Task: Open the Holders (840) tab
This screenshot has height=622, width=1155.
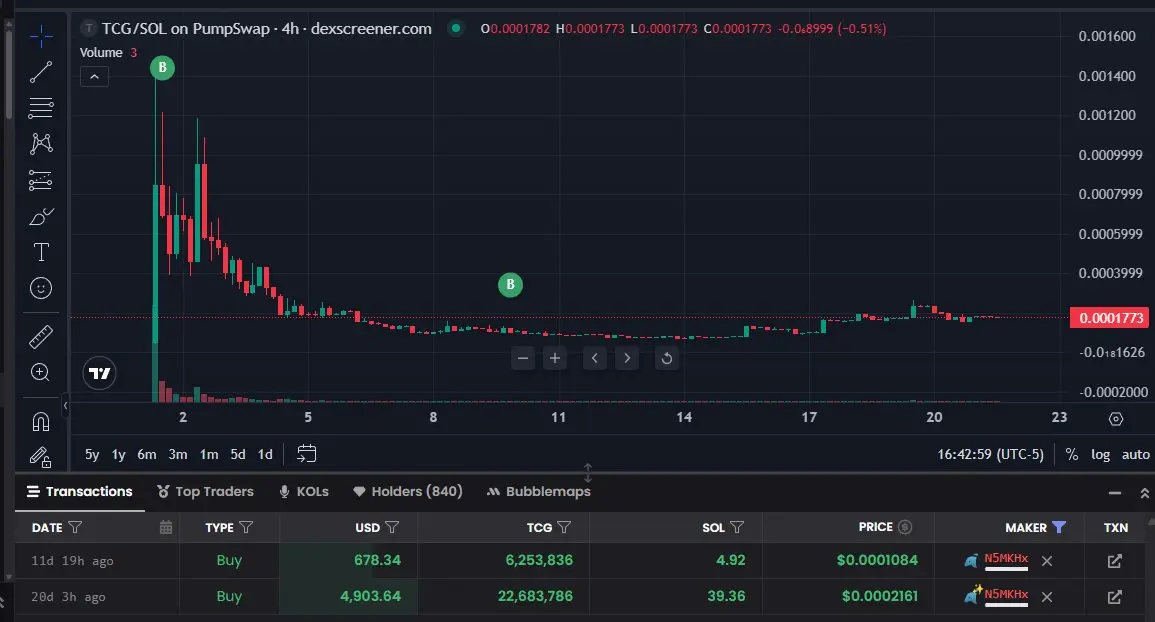Action: click(408, 492)
